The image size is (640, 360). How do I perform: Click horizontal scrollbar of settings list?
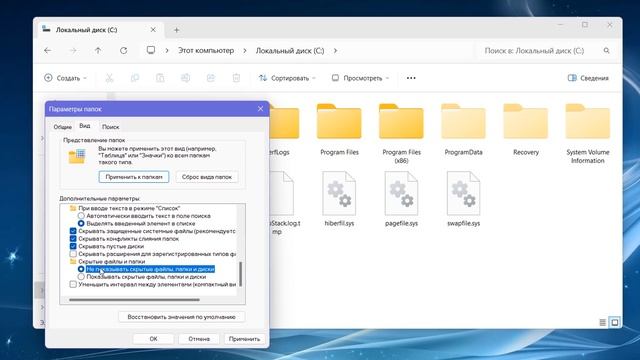coord(134,300)
